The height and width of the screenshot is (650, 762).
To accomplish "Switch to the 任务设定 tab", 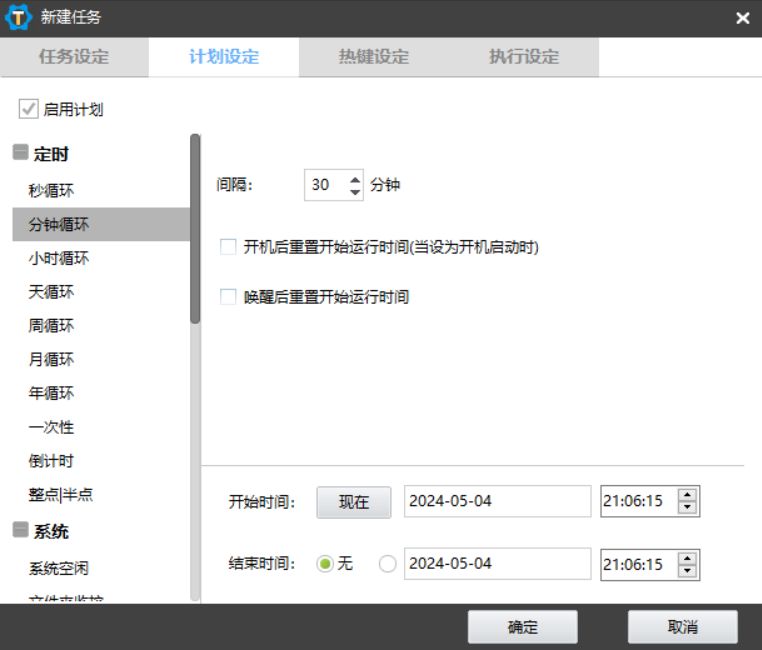I will click(x=74, y=57).
